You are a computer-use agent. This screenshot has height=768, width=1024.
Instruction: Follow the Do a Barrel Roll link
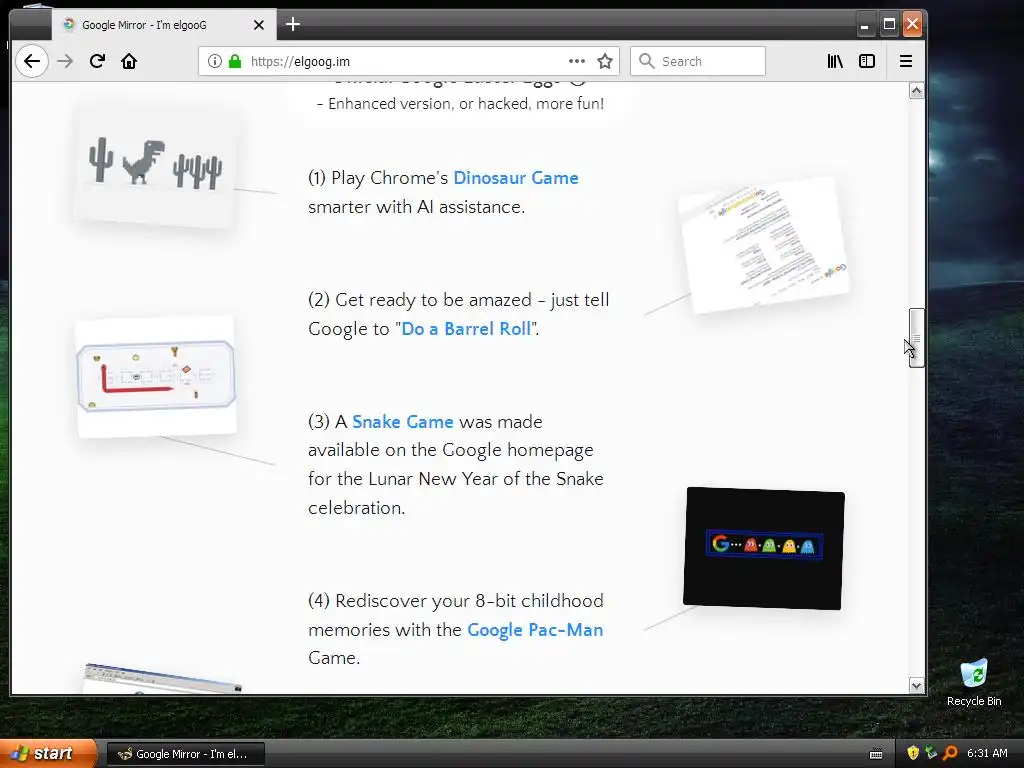(x=466, y=328)
